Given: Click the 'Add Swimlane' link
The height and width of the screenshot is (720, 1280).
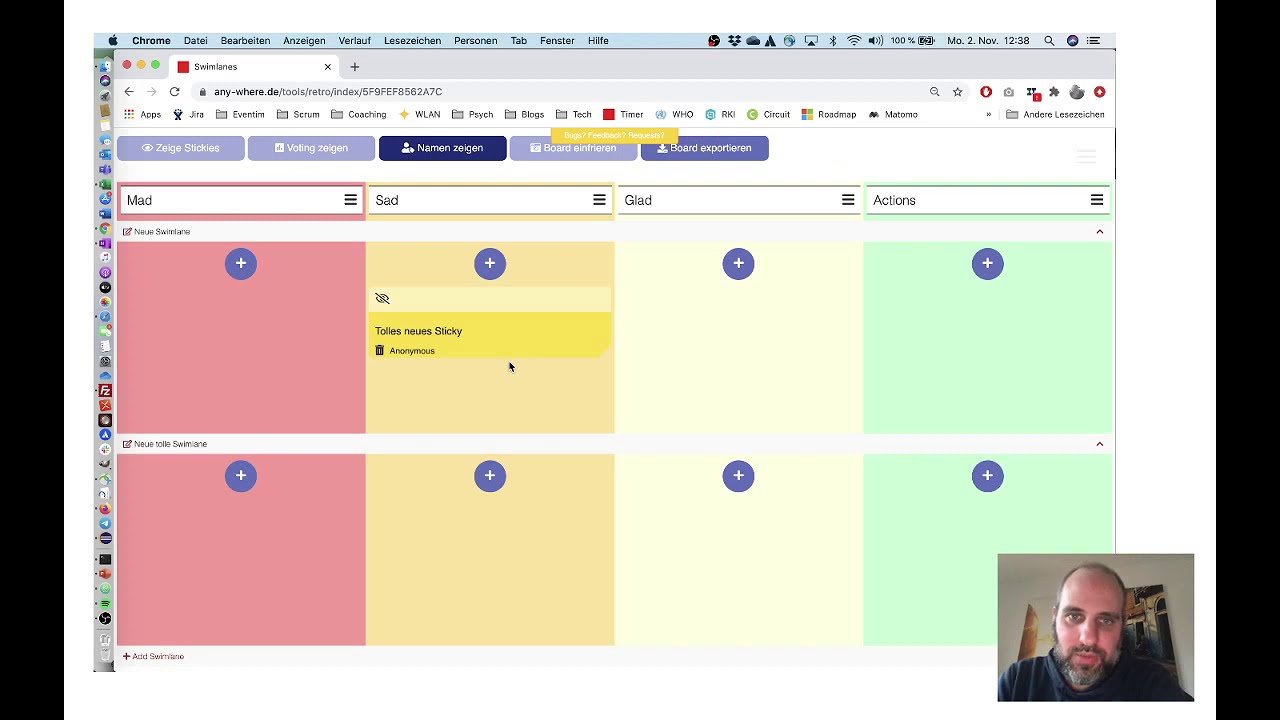Looking at the screenshot, I should 153,657.
